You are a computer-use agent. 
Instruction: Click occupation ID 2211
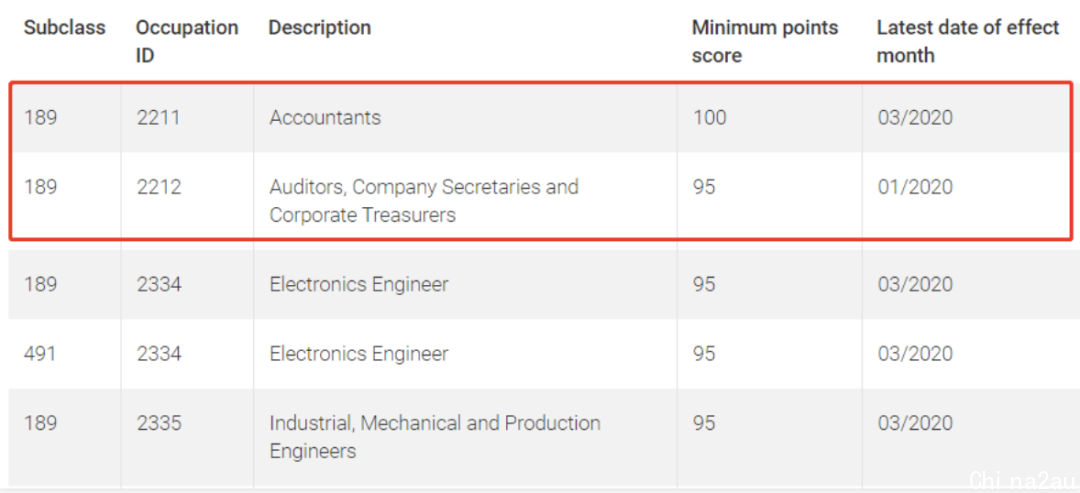click(x=158, y=118)
